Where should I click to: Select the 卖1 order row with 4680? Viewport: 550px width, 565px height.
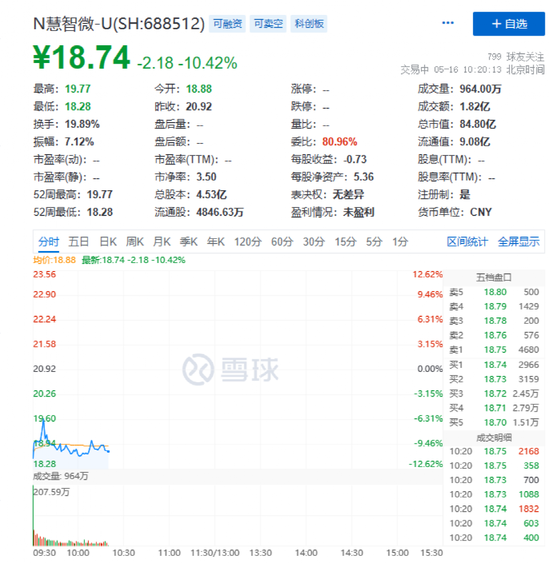493,350
